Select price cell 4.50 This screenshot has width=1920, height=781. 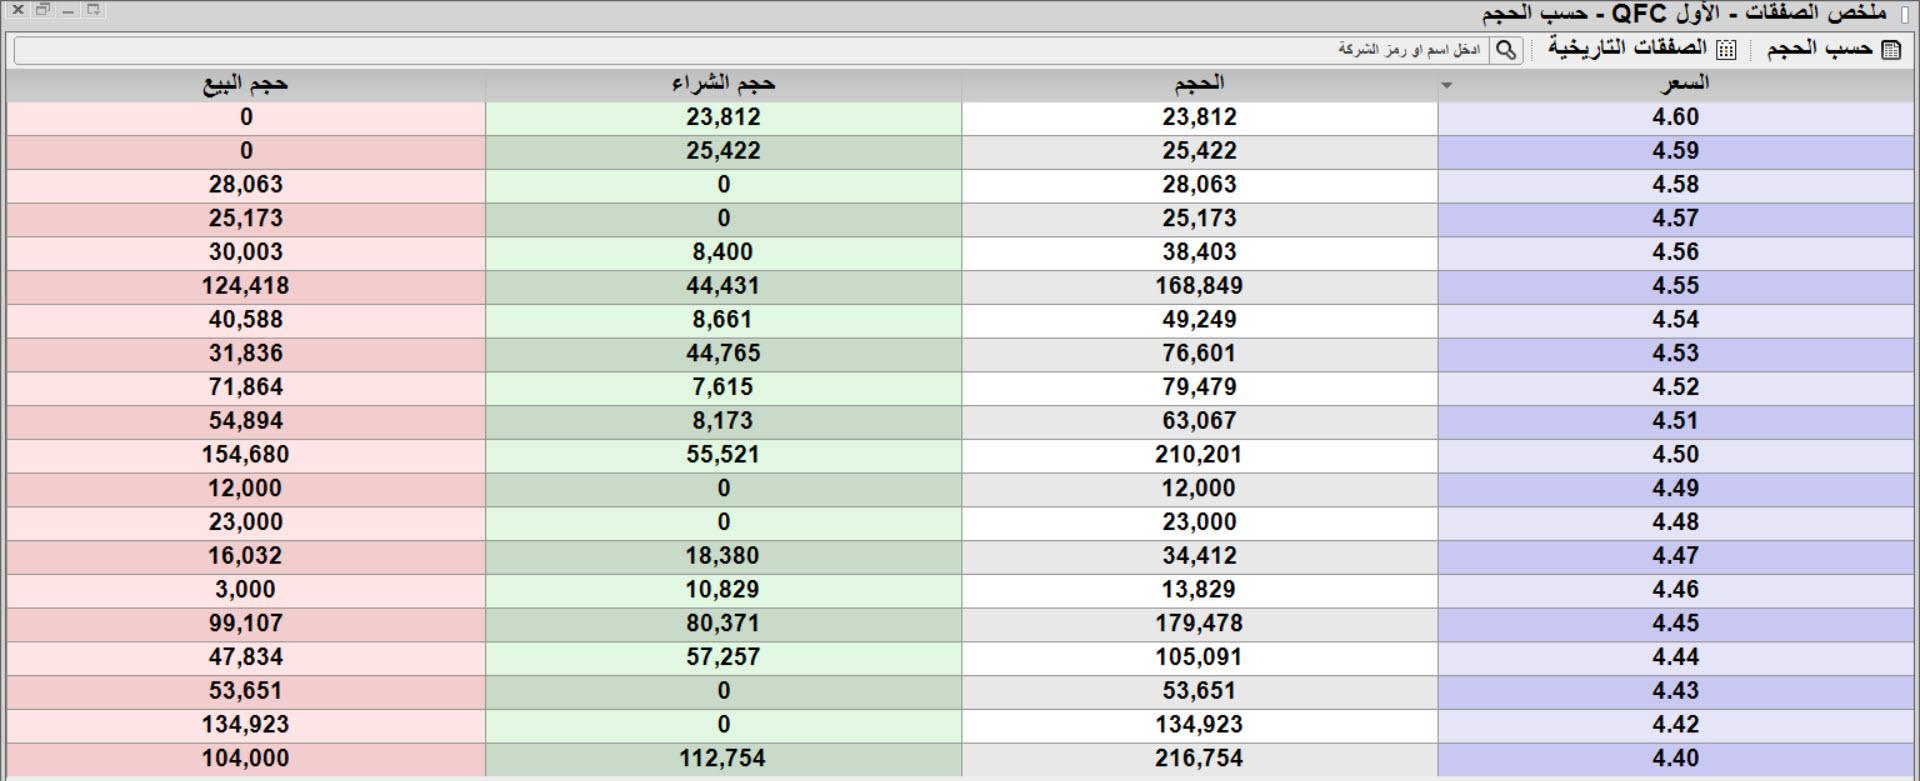1676,455
